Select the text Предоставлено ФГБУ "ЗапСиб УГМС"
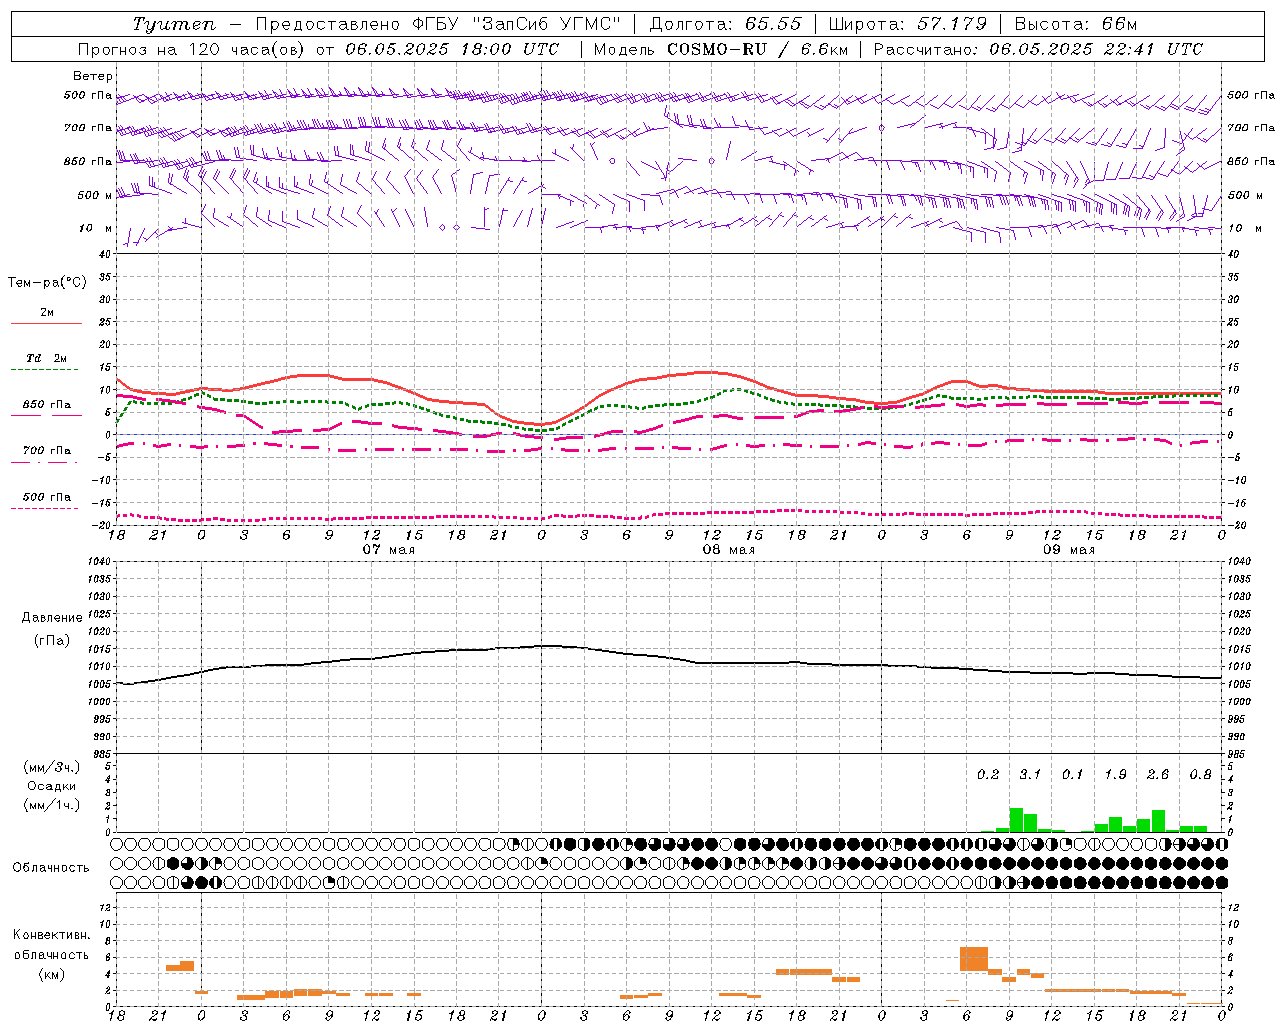This screenshot has width=1280, height=1024. click(438, 24)
